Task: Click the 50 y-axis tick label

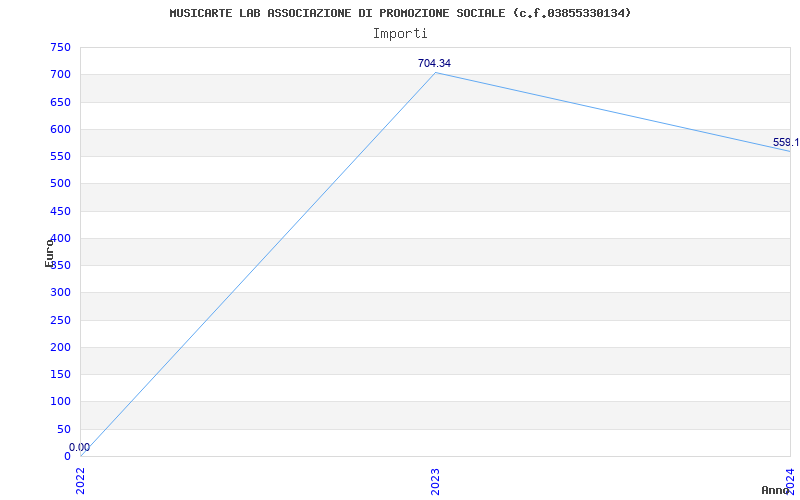Action: click(x=64, y=429)
